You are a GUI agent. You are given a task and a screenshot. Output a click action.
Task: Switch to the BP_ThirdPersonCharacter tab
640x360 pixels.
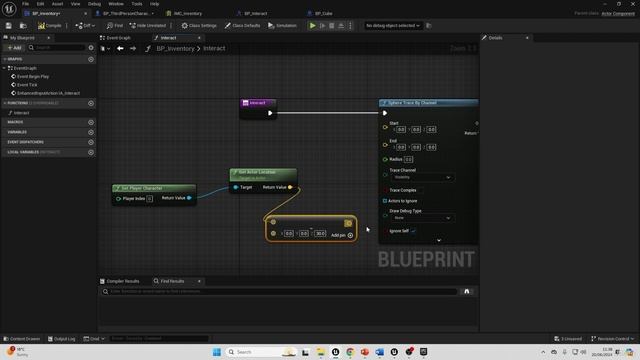[x=125, y=13]
